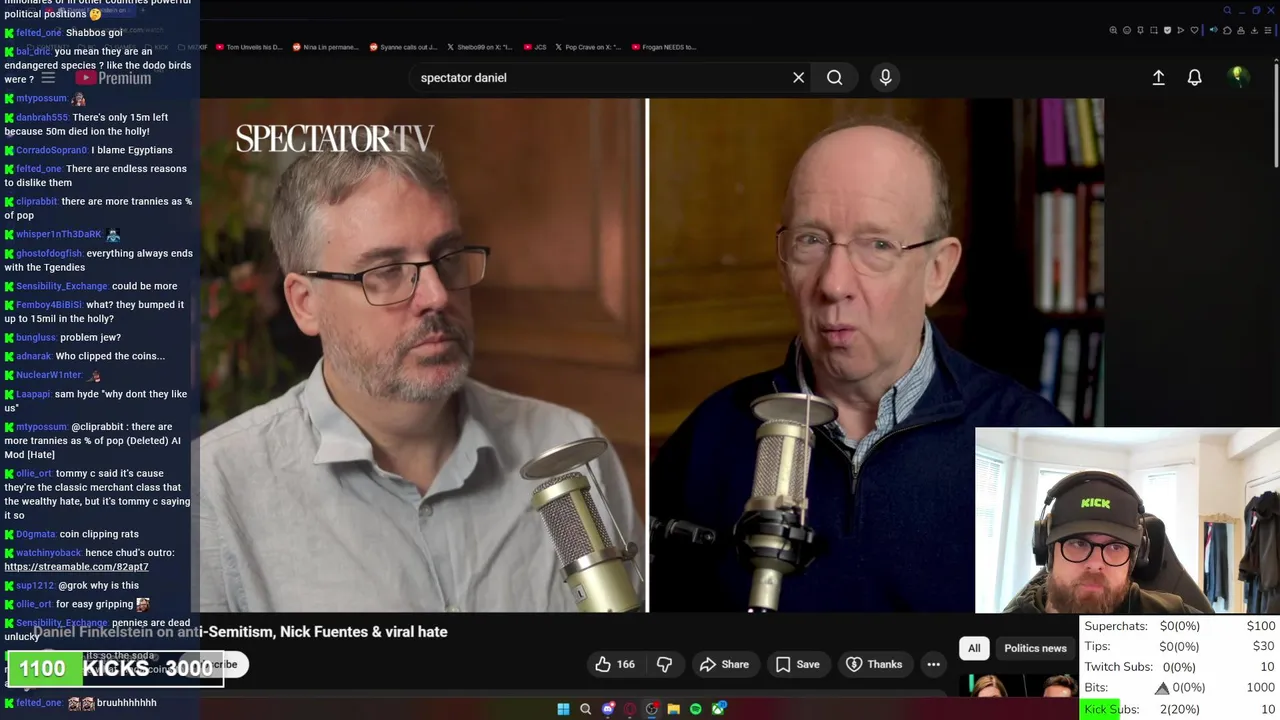Like the video with thumbs up
Viewport: 1280px width, 720px height.
click(614, 664)
